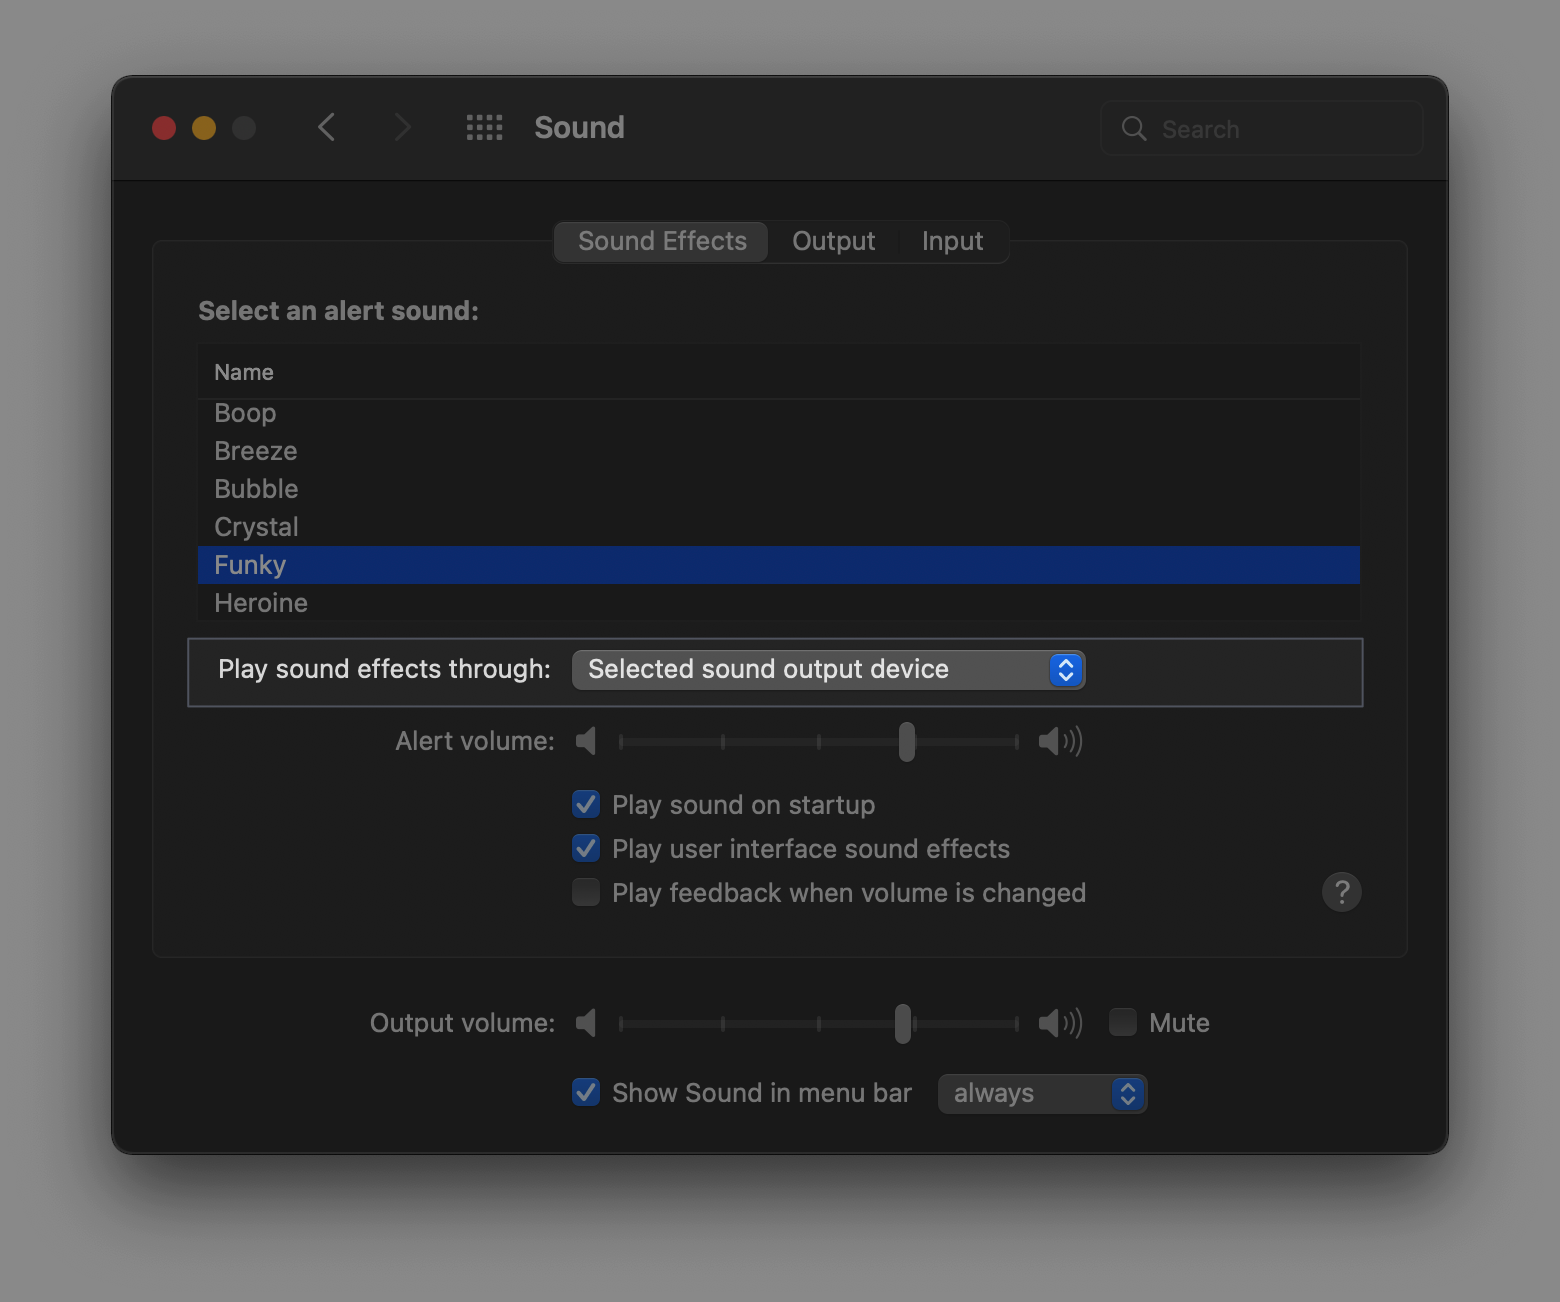Click the alert volume low speaker icon

[587, 741]
